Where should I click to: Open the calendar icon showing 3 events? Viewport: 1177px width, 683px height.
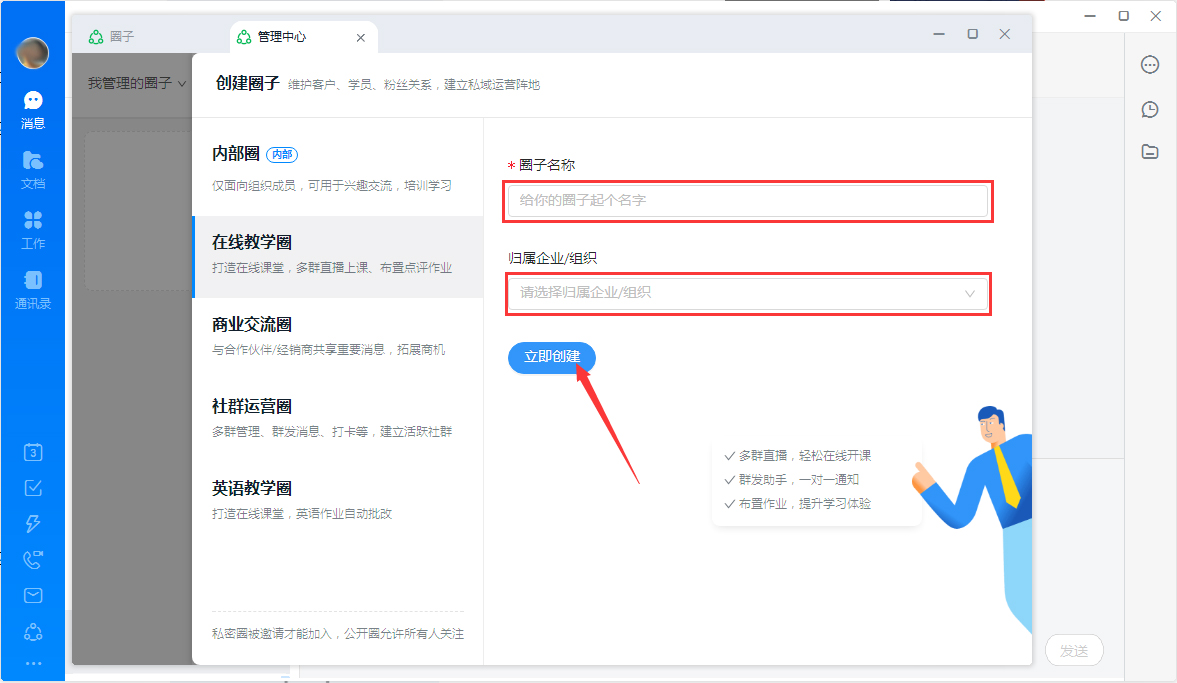point(33,452)
